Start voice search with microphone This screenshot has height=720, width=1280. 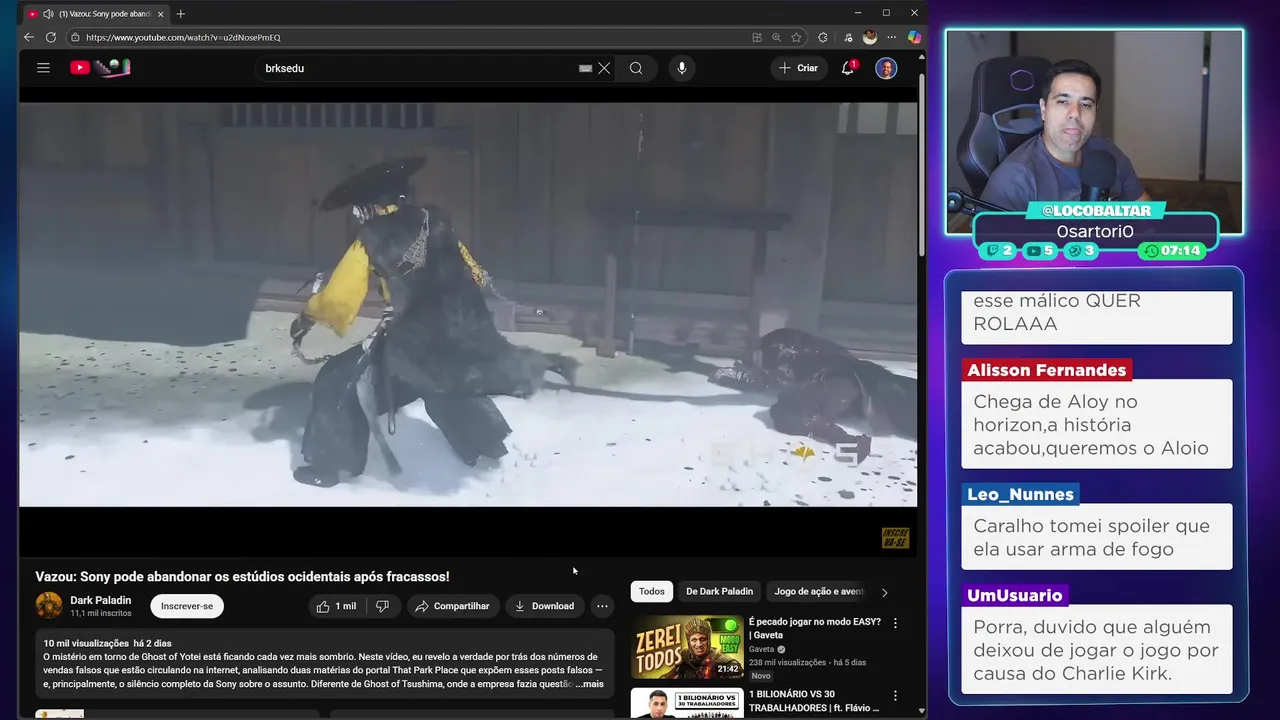click(x=682, y=68)
